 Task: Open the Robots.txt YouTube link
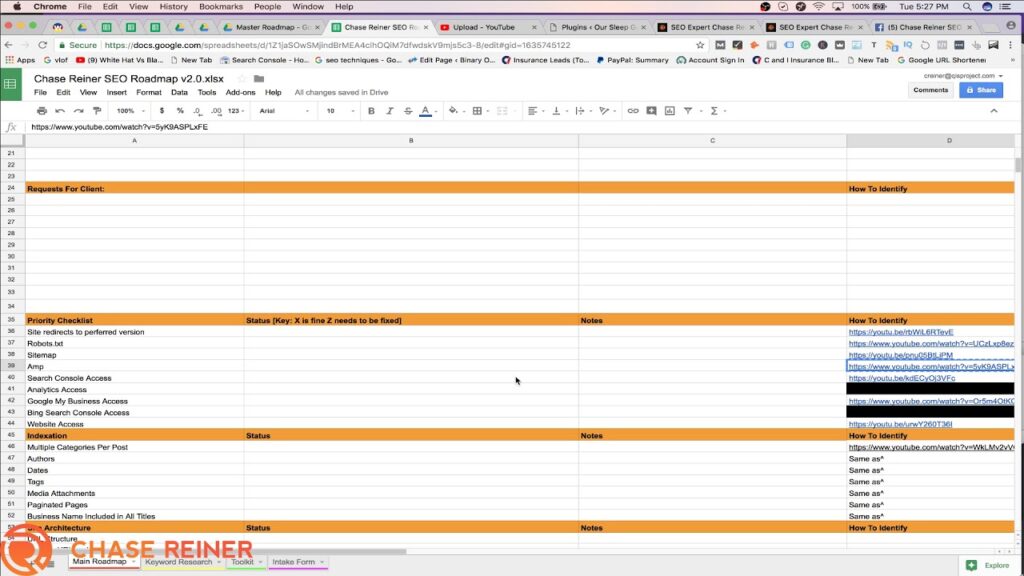tap(931, 344)
